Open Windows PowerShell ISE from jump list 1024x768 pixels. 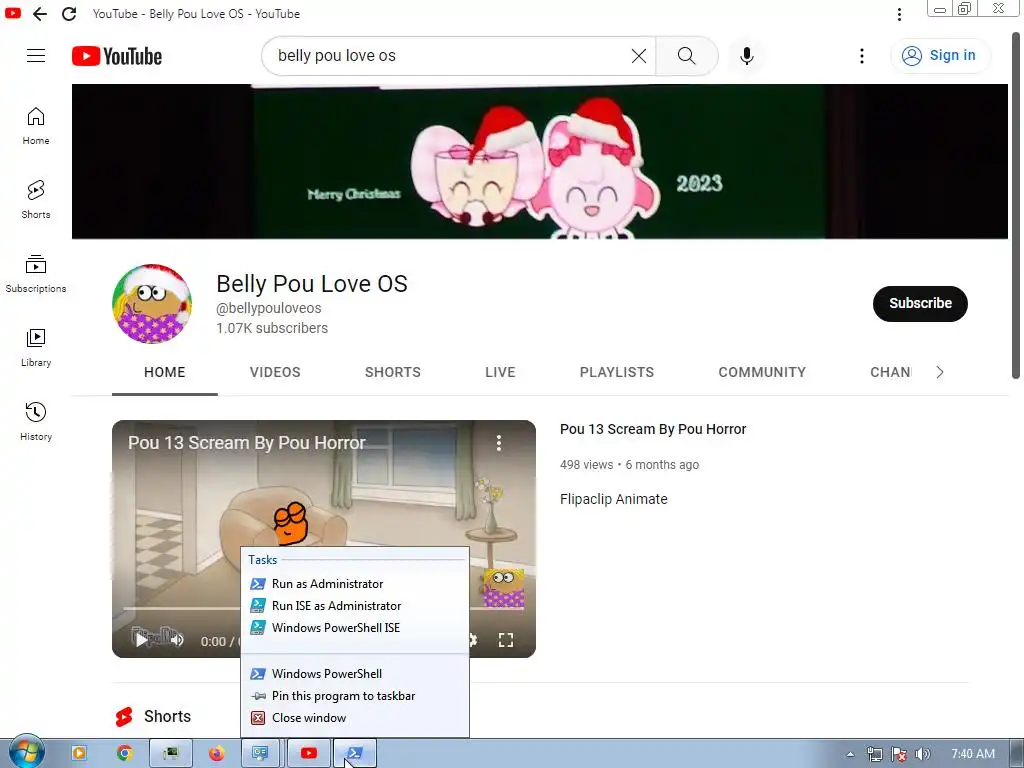click(x=355, y=628)
